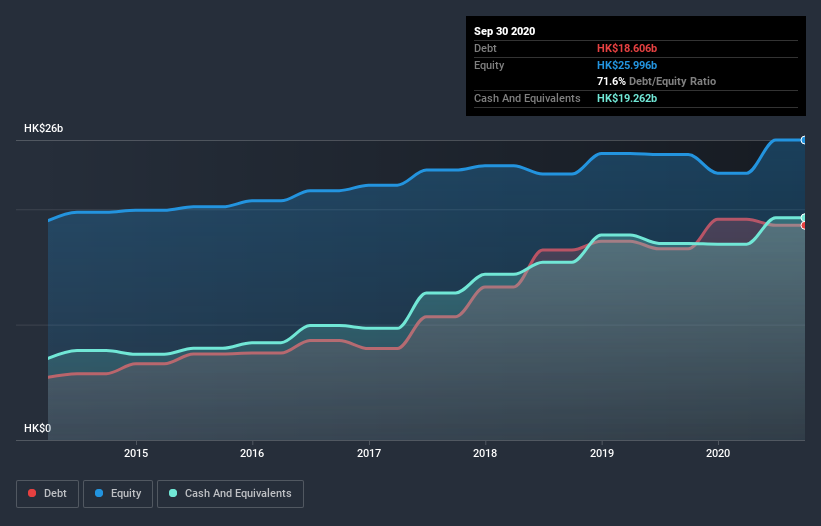Click the blue Equity end-point marker
Screen dimensions: 821x526
click(804, 140)
